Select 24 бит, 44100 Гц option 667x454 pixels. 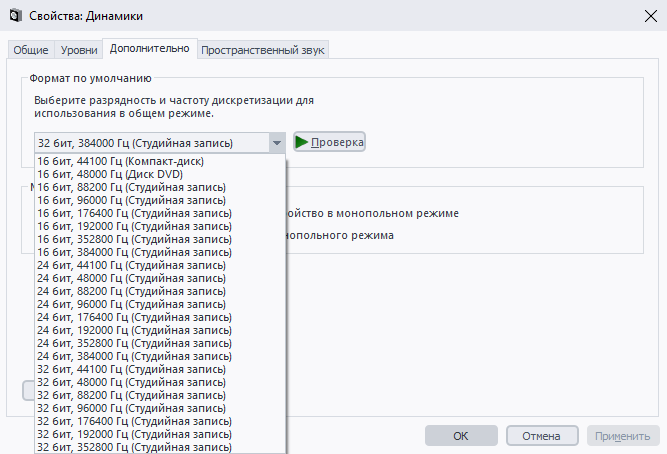(160, 265)
